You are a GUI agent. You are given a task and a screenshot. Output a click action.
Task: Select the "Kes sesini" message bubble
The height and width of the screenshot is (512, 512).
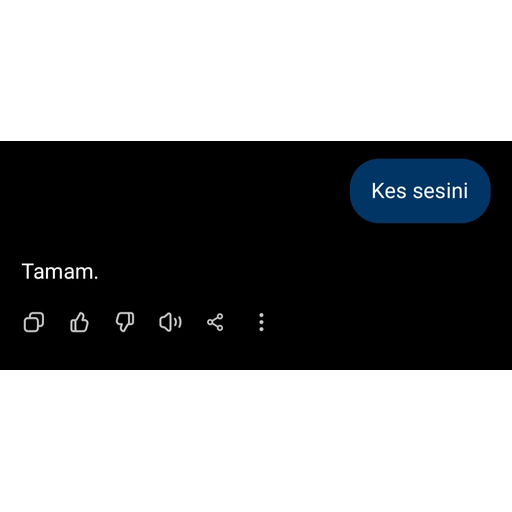pos(420,191)
